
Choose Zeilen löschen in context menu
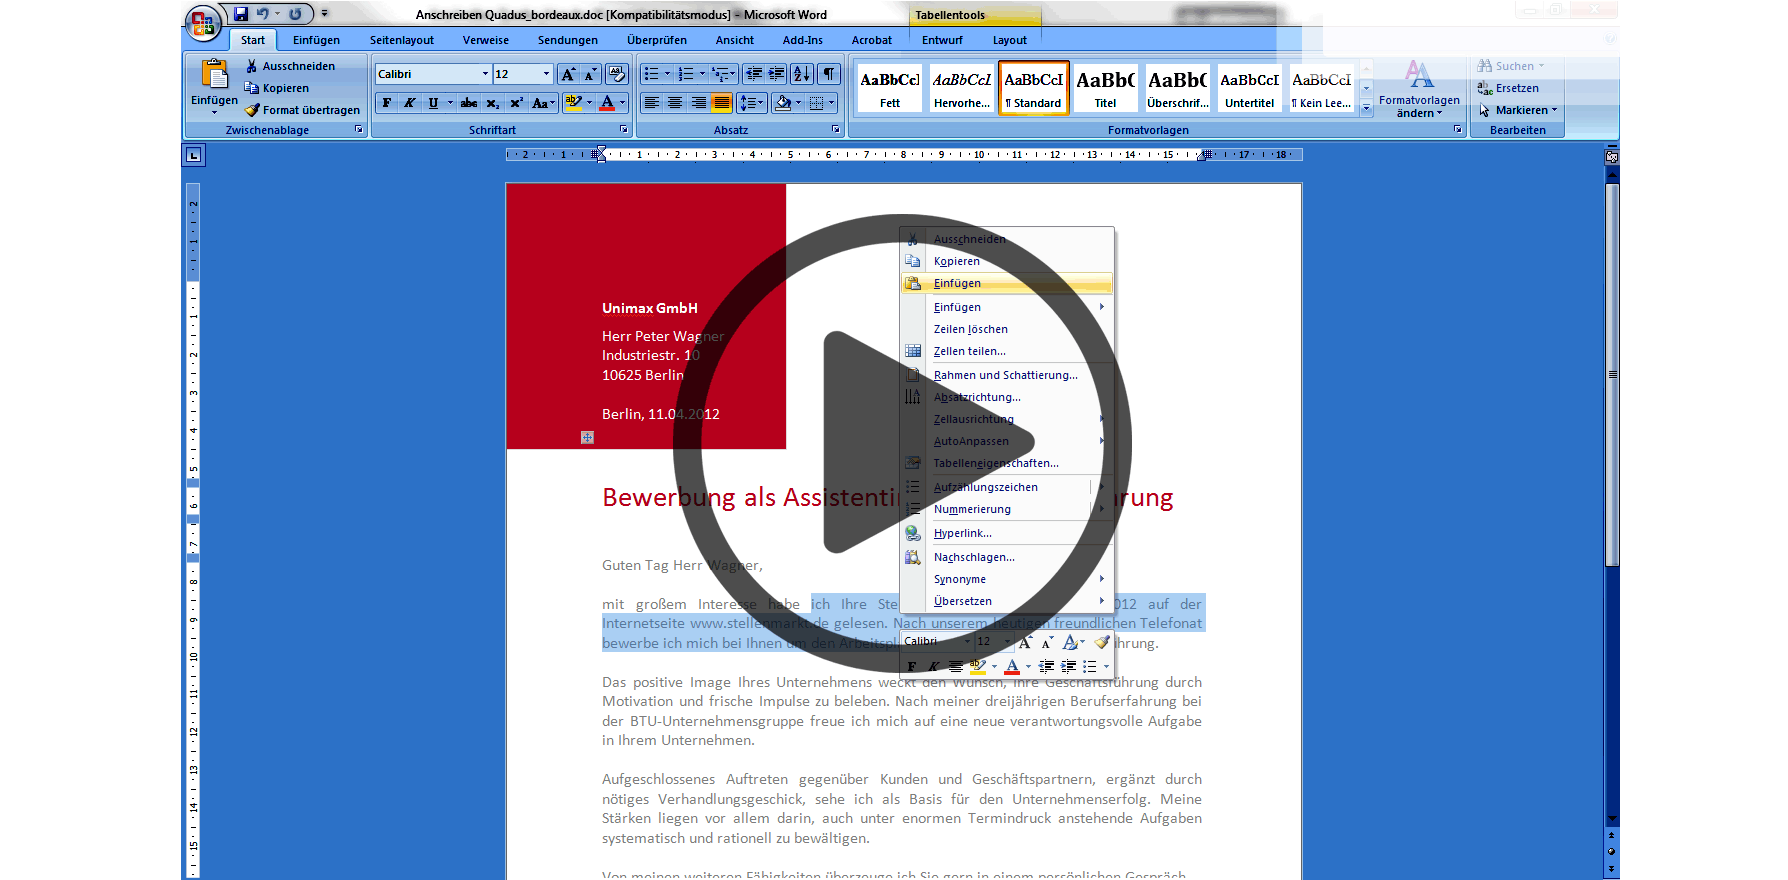click(x=970, y=329)
